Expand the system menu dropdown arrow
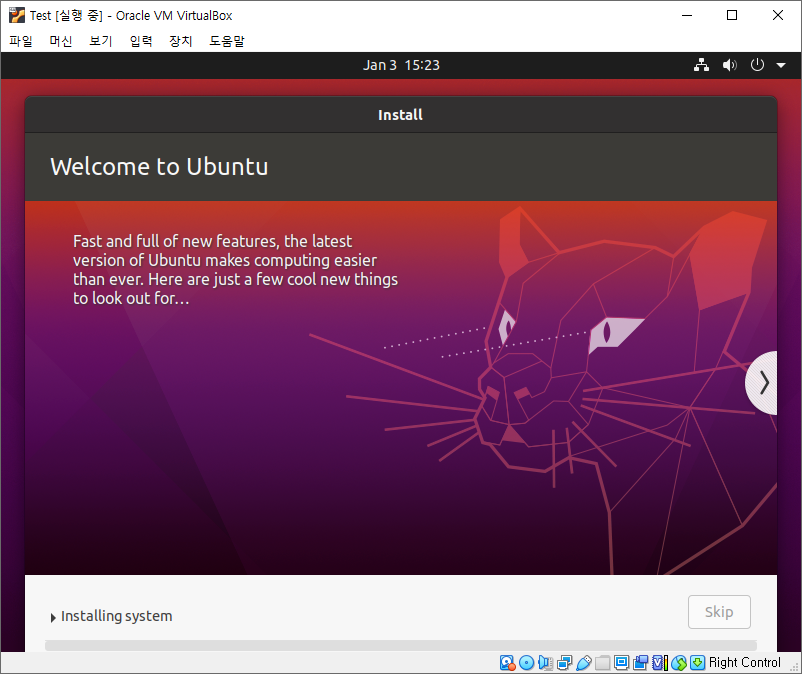The width and height of the screenshot is (802, 674). tap(781, 65)
